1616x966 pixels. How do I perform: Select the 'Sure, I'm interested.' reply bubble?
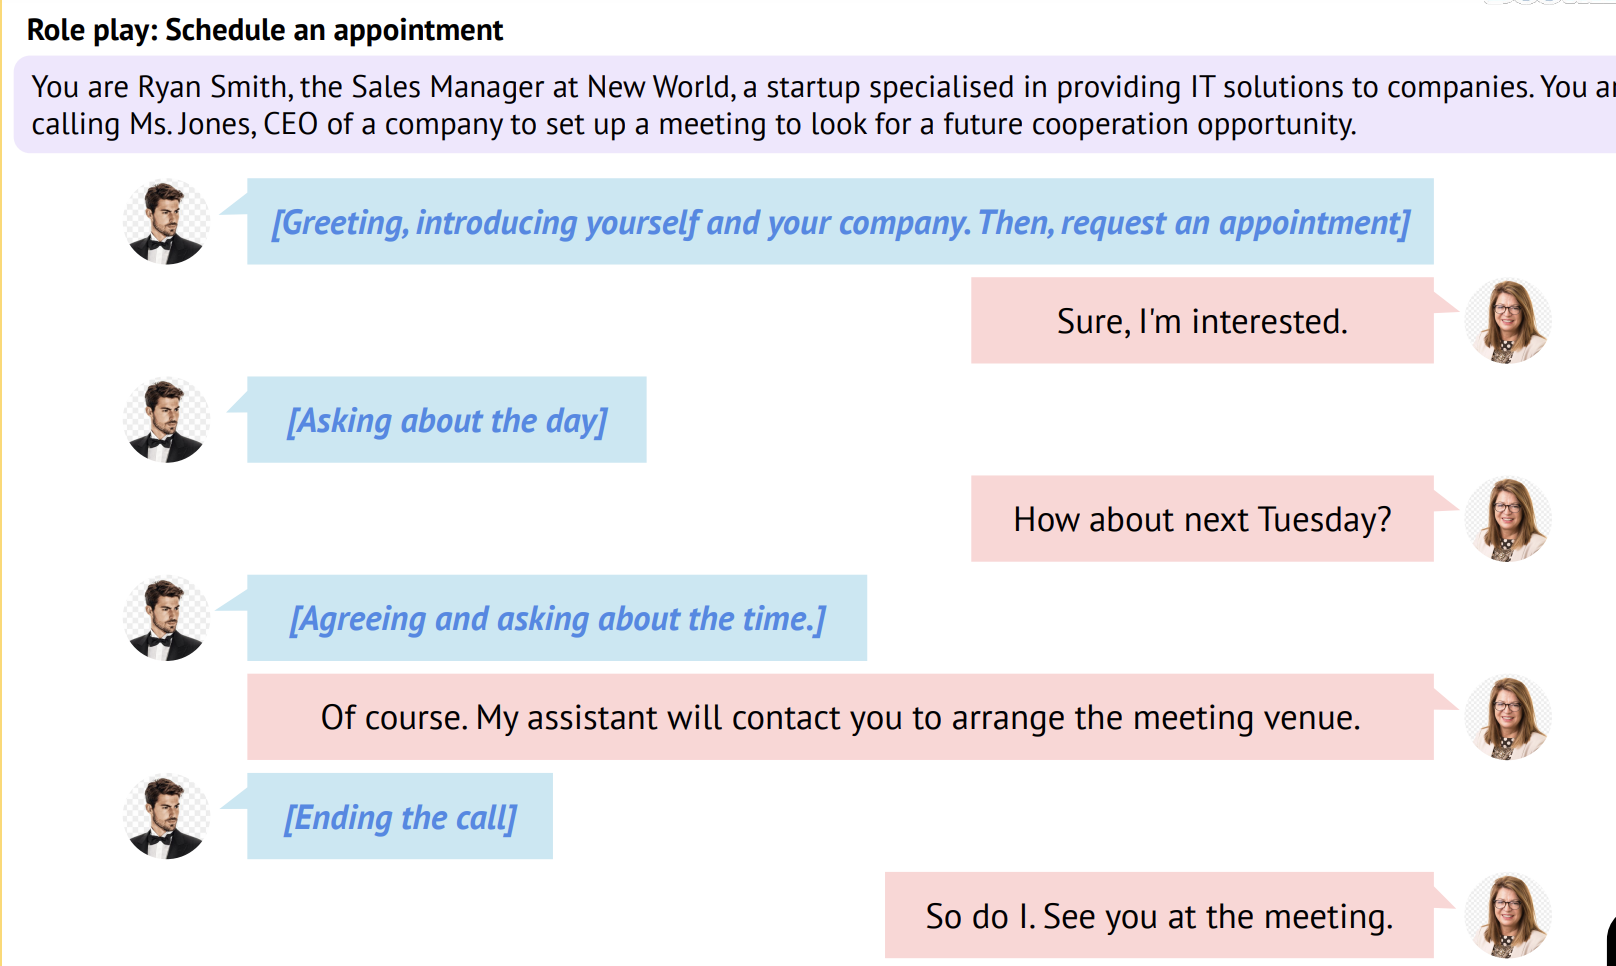1202,321
